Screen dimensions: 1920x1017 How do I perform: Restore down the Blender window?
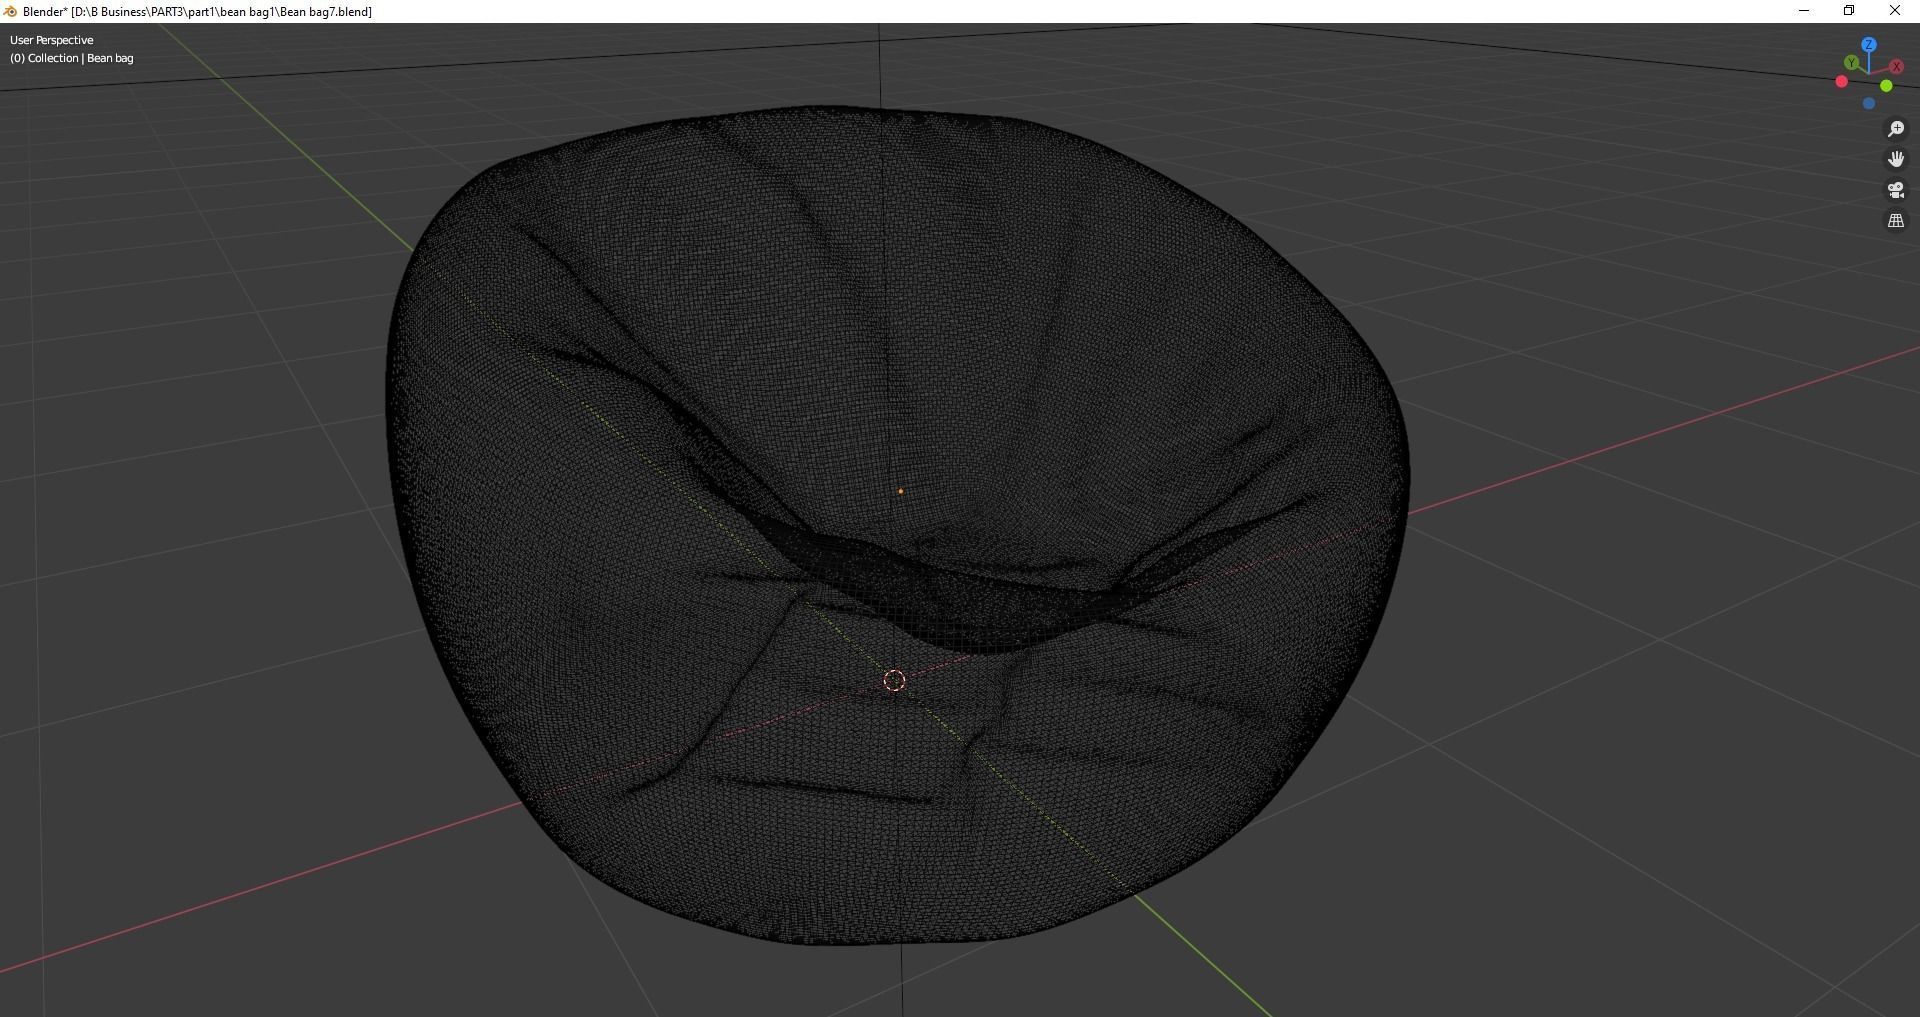click(1849, 11)
